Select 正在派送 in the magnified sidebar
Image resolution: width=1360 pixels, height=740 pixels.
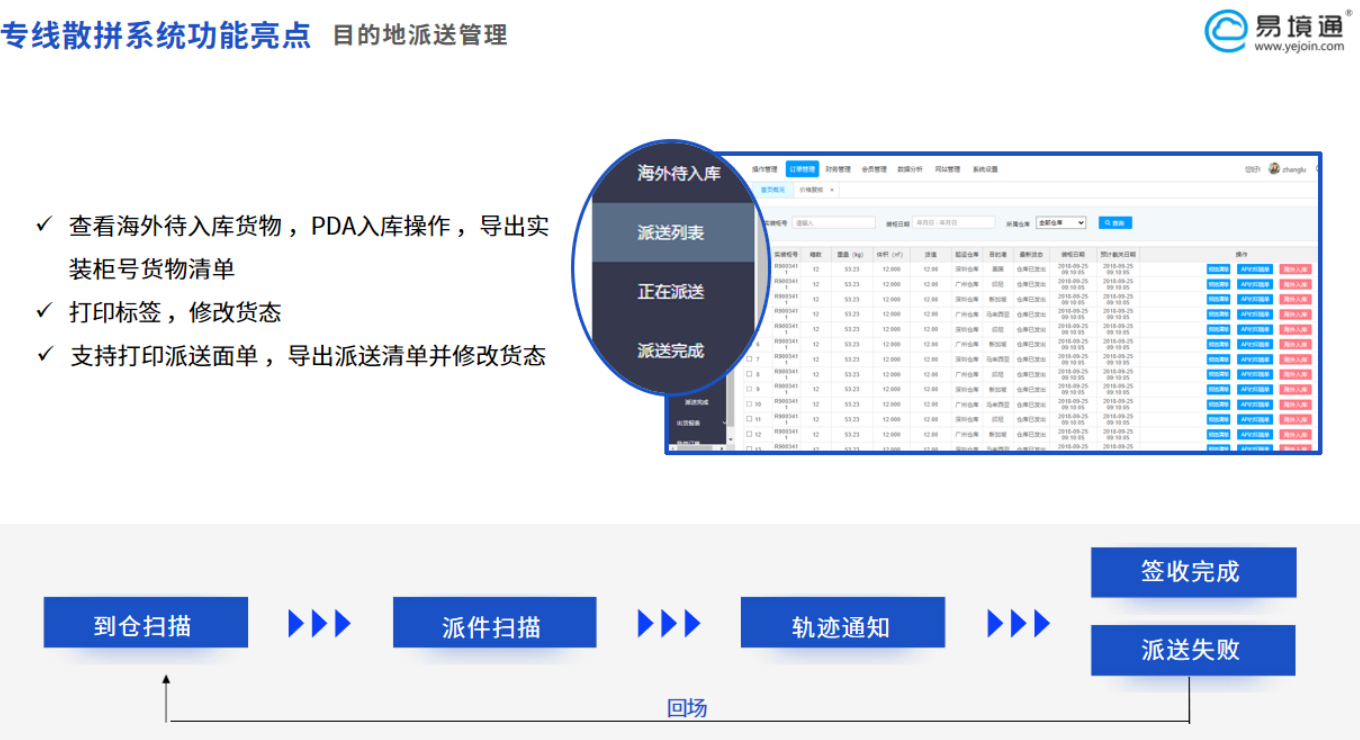point(671,291)
